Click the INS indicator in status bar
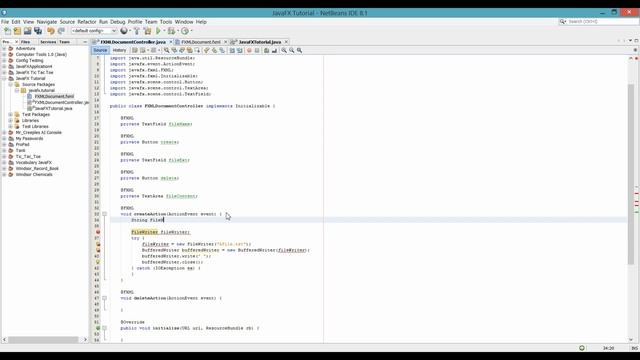This screenshot has width=640, height=360. tap(634, 348)
